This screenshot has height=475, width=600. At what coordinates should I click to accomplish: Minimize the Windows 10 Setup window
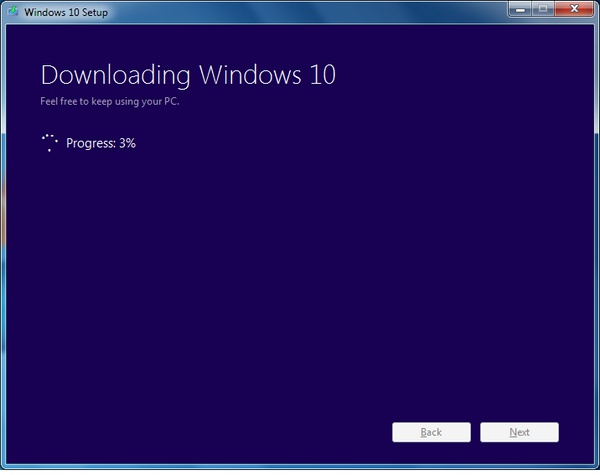point(520,9)
